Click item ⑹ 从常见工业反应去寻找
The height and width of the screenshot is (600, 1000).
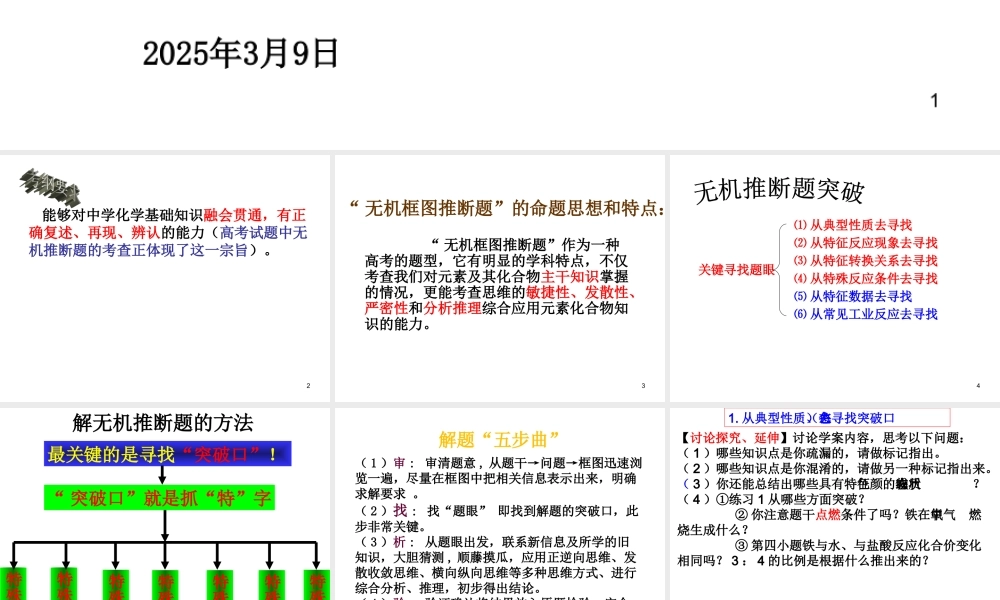coord(865,314)
